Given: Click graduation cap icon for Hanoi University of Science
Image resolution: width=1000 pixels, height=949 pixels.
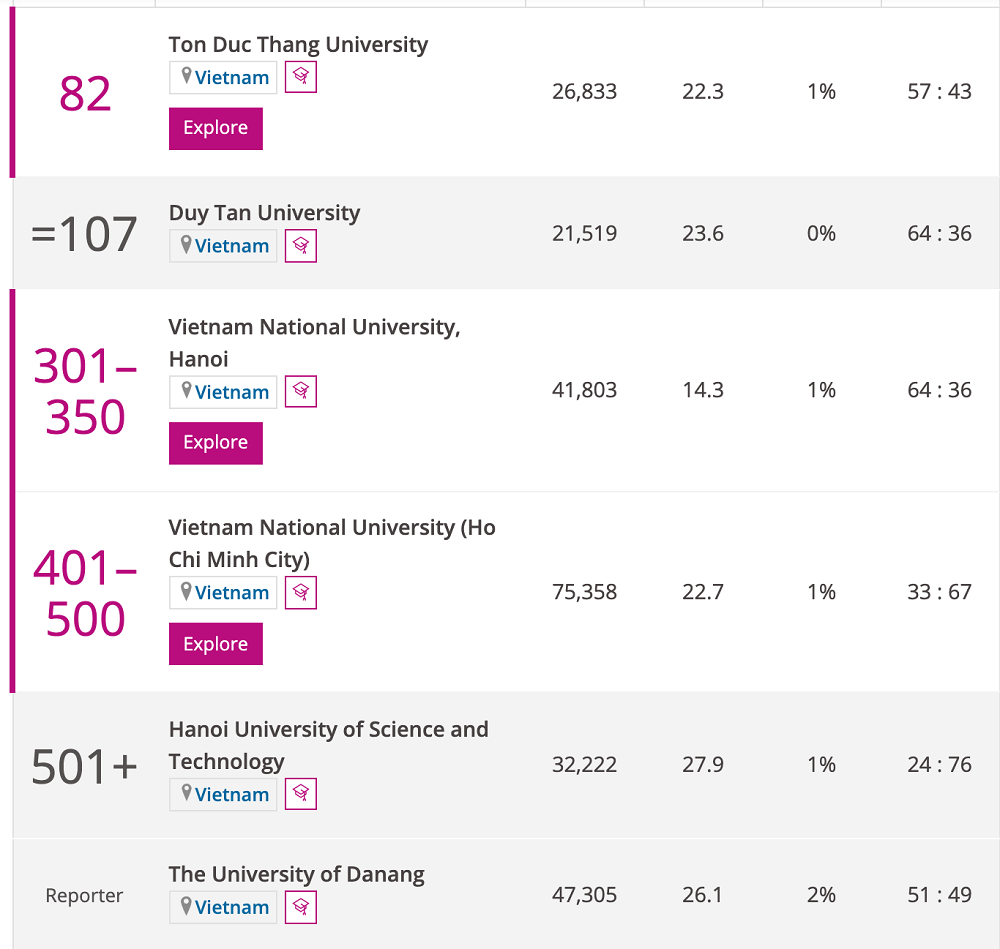Looking at the screenshot, I should tap(300, 794).
